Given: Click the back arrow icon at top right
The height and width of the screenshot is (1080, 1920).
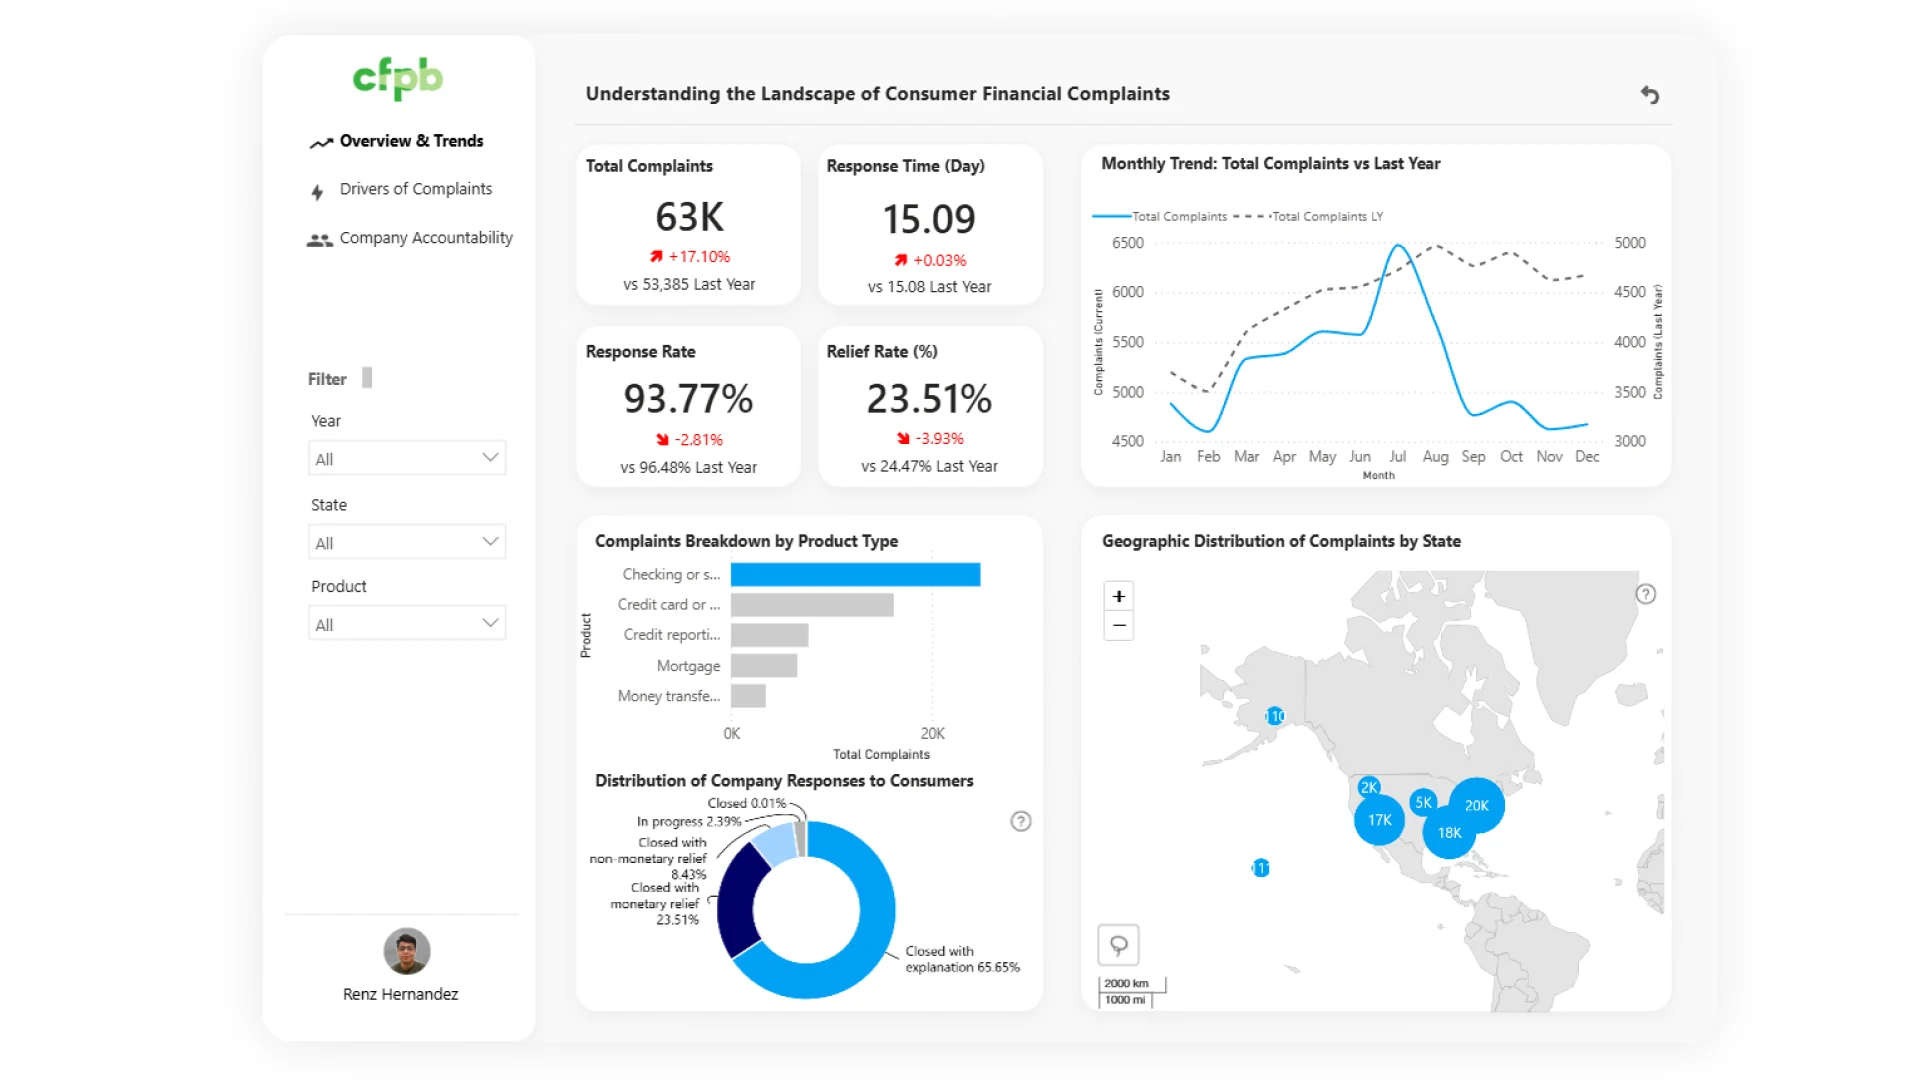Looking at the screenshot, I should [x=1650, y=95].
